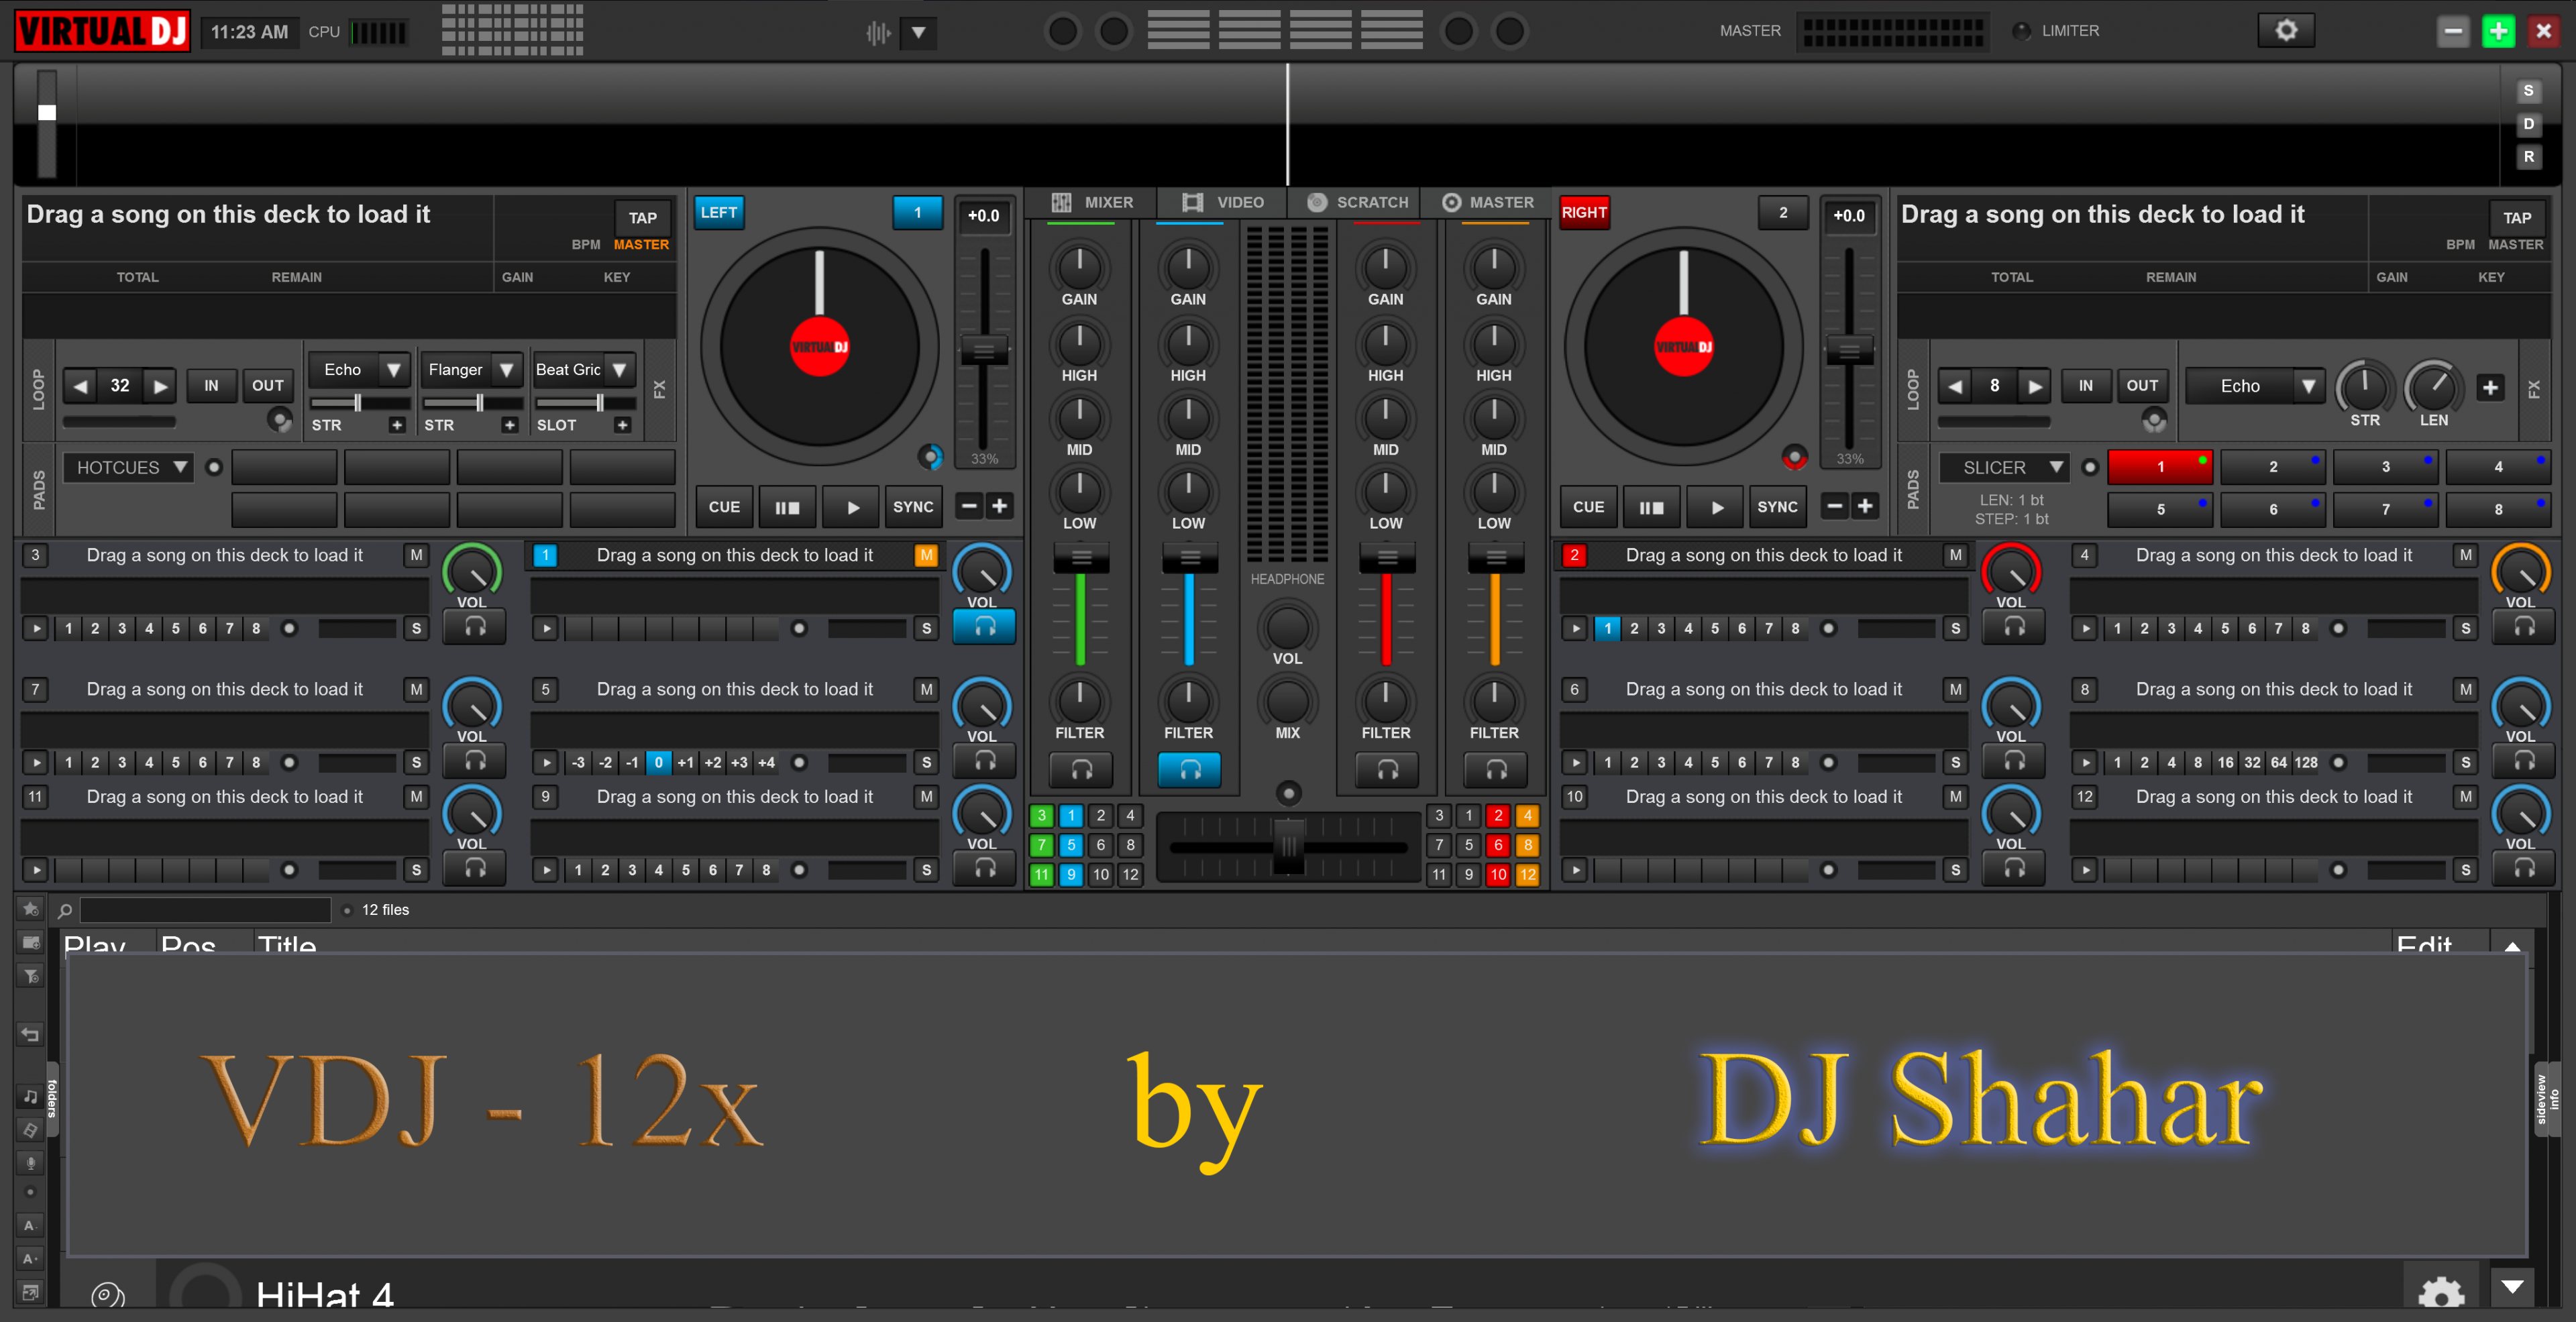Toggle master M button on deck 1 strip

tap(926, 555)
